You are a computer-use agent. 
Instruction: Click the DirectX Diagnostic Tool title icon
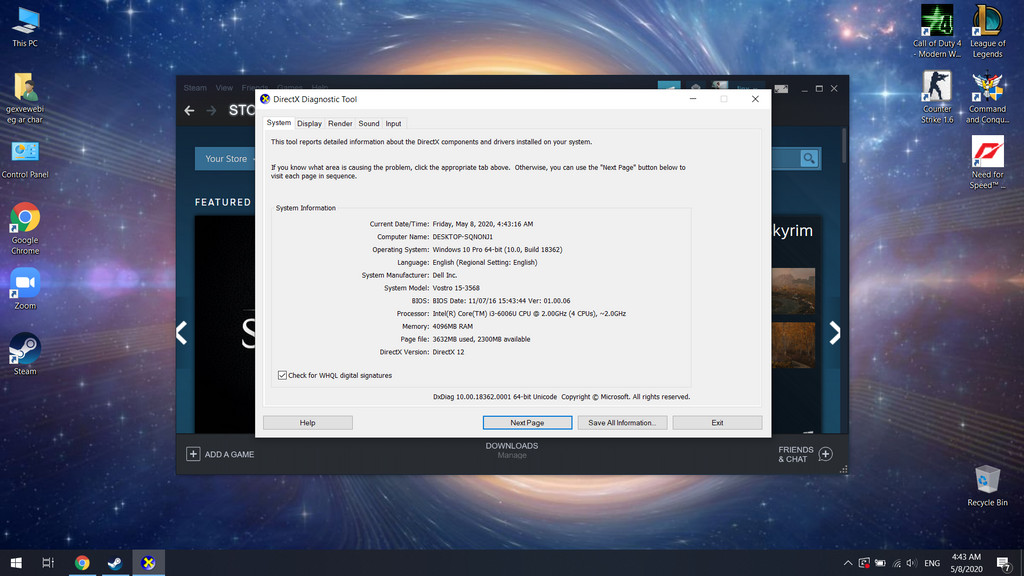pos(264,99)
